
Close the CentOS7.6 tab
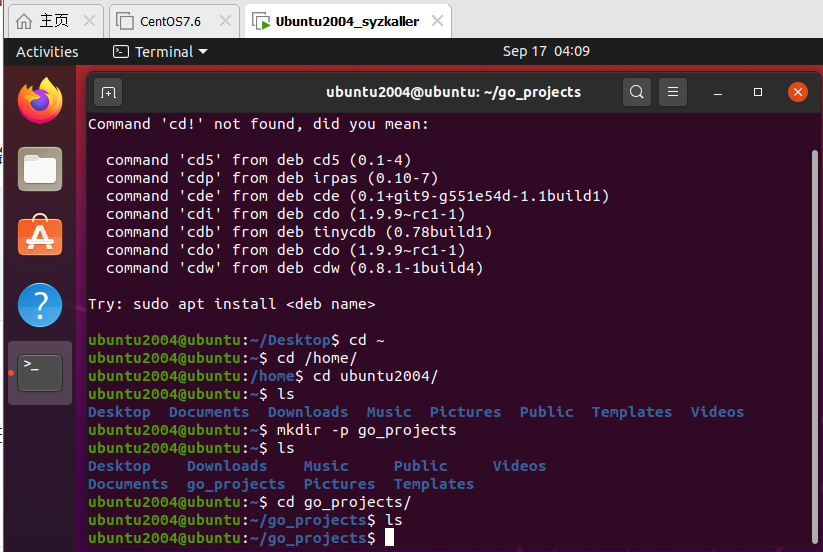(x=224, y=21)
